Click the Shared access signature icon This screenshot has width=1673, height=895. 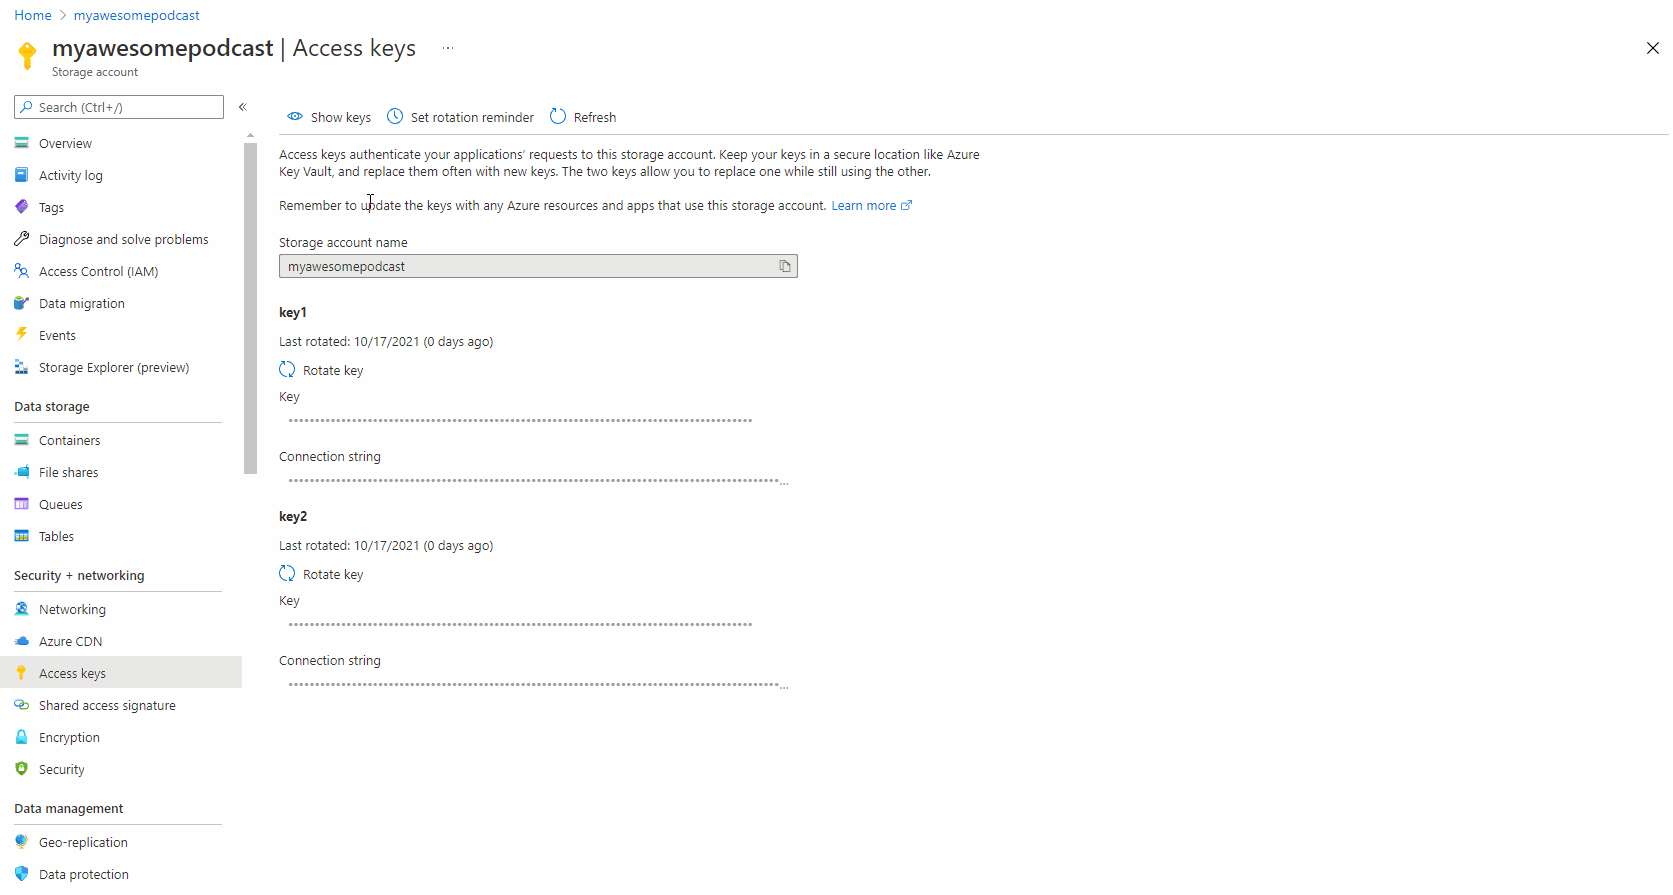21,705
